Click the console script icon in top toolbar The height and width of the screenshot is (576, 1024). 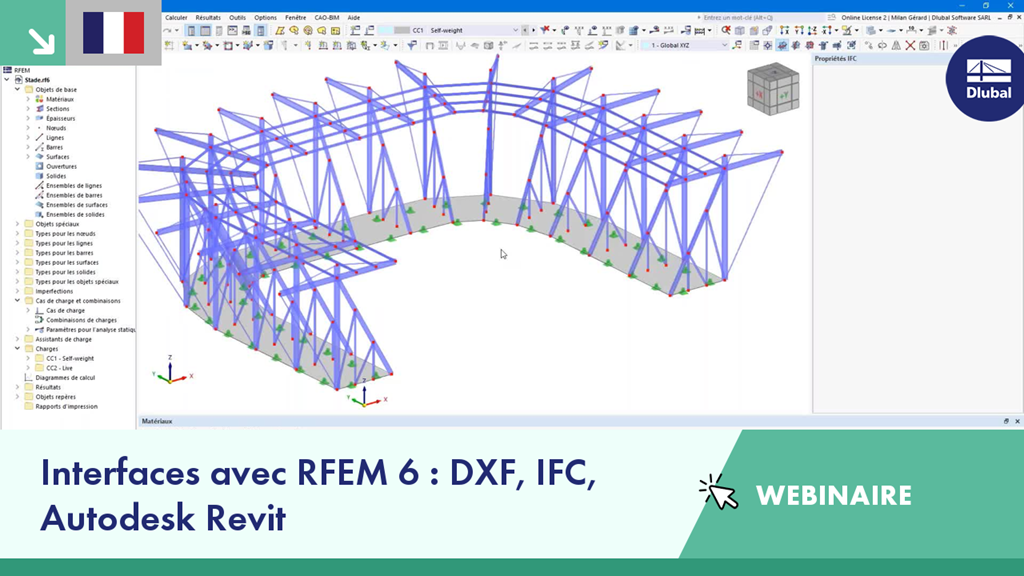[x=232, y=31]
